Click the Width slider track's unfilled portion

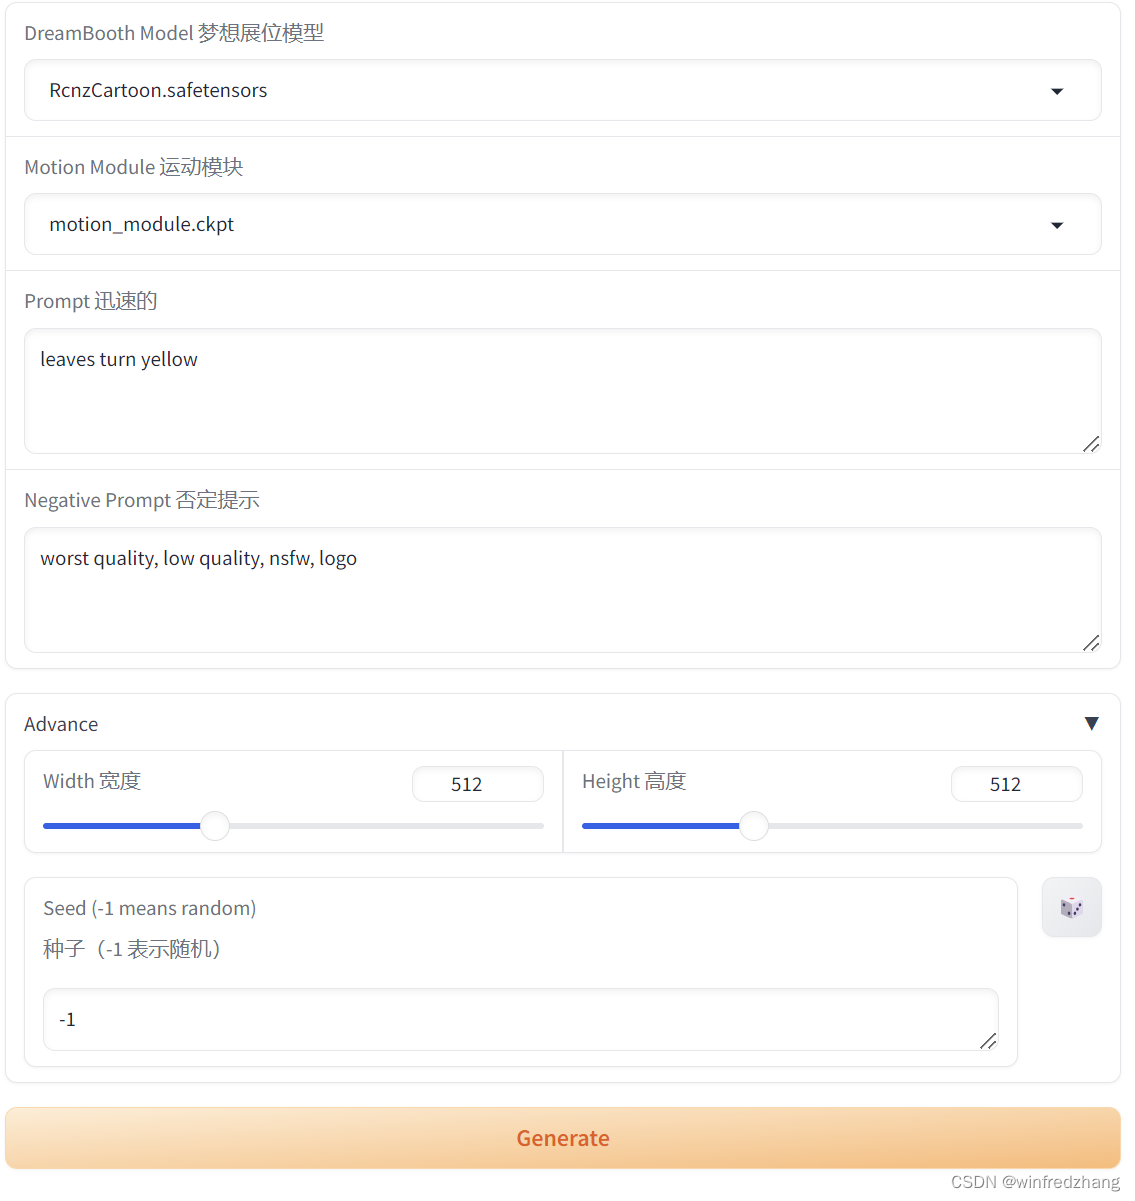(x=387, y=826)
